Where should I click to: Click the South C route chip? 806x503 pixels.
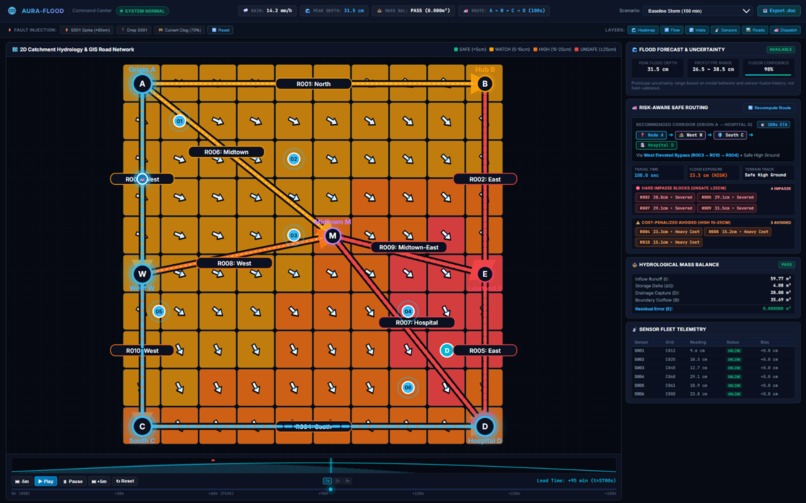pyautogui.click(x=730, y=135)
